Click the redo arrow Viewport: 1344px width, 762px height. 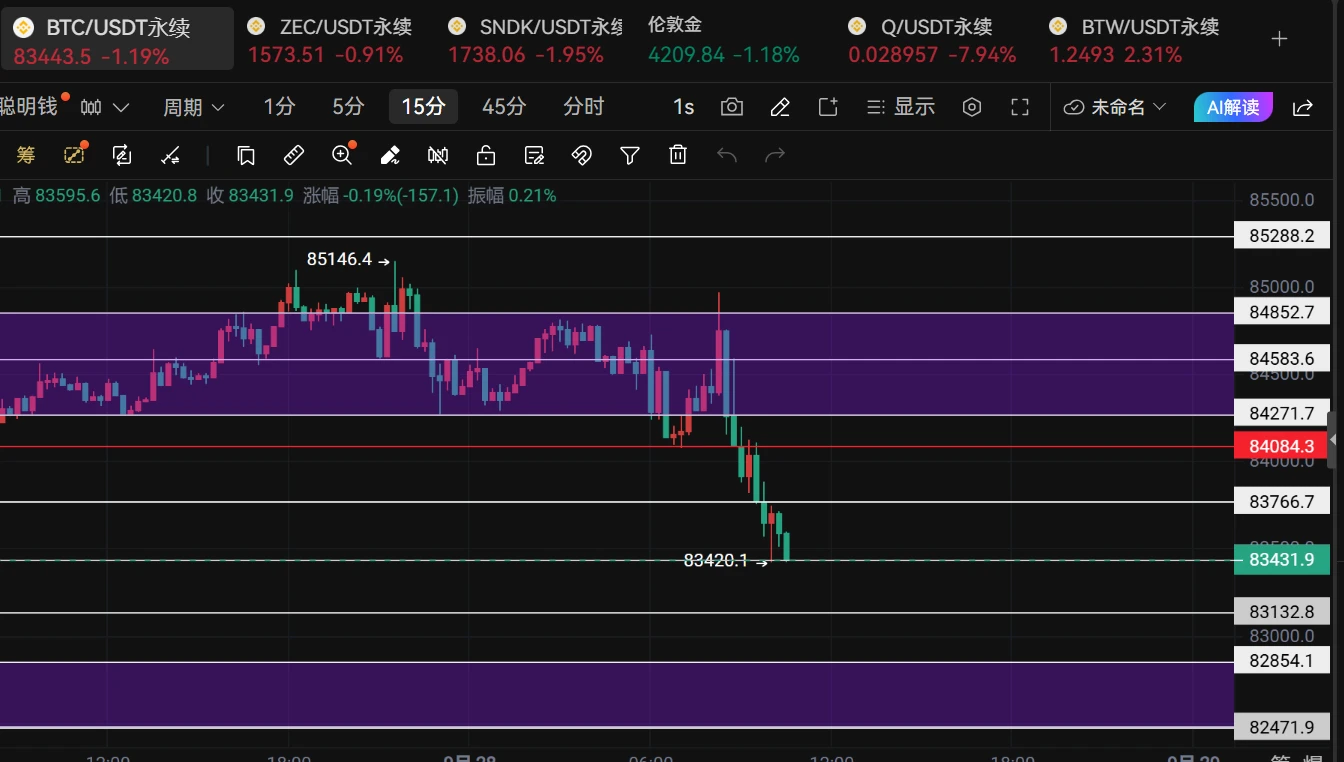tap(775, 155)
